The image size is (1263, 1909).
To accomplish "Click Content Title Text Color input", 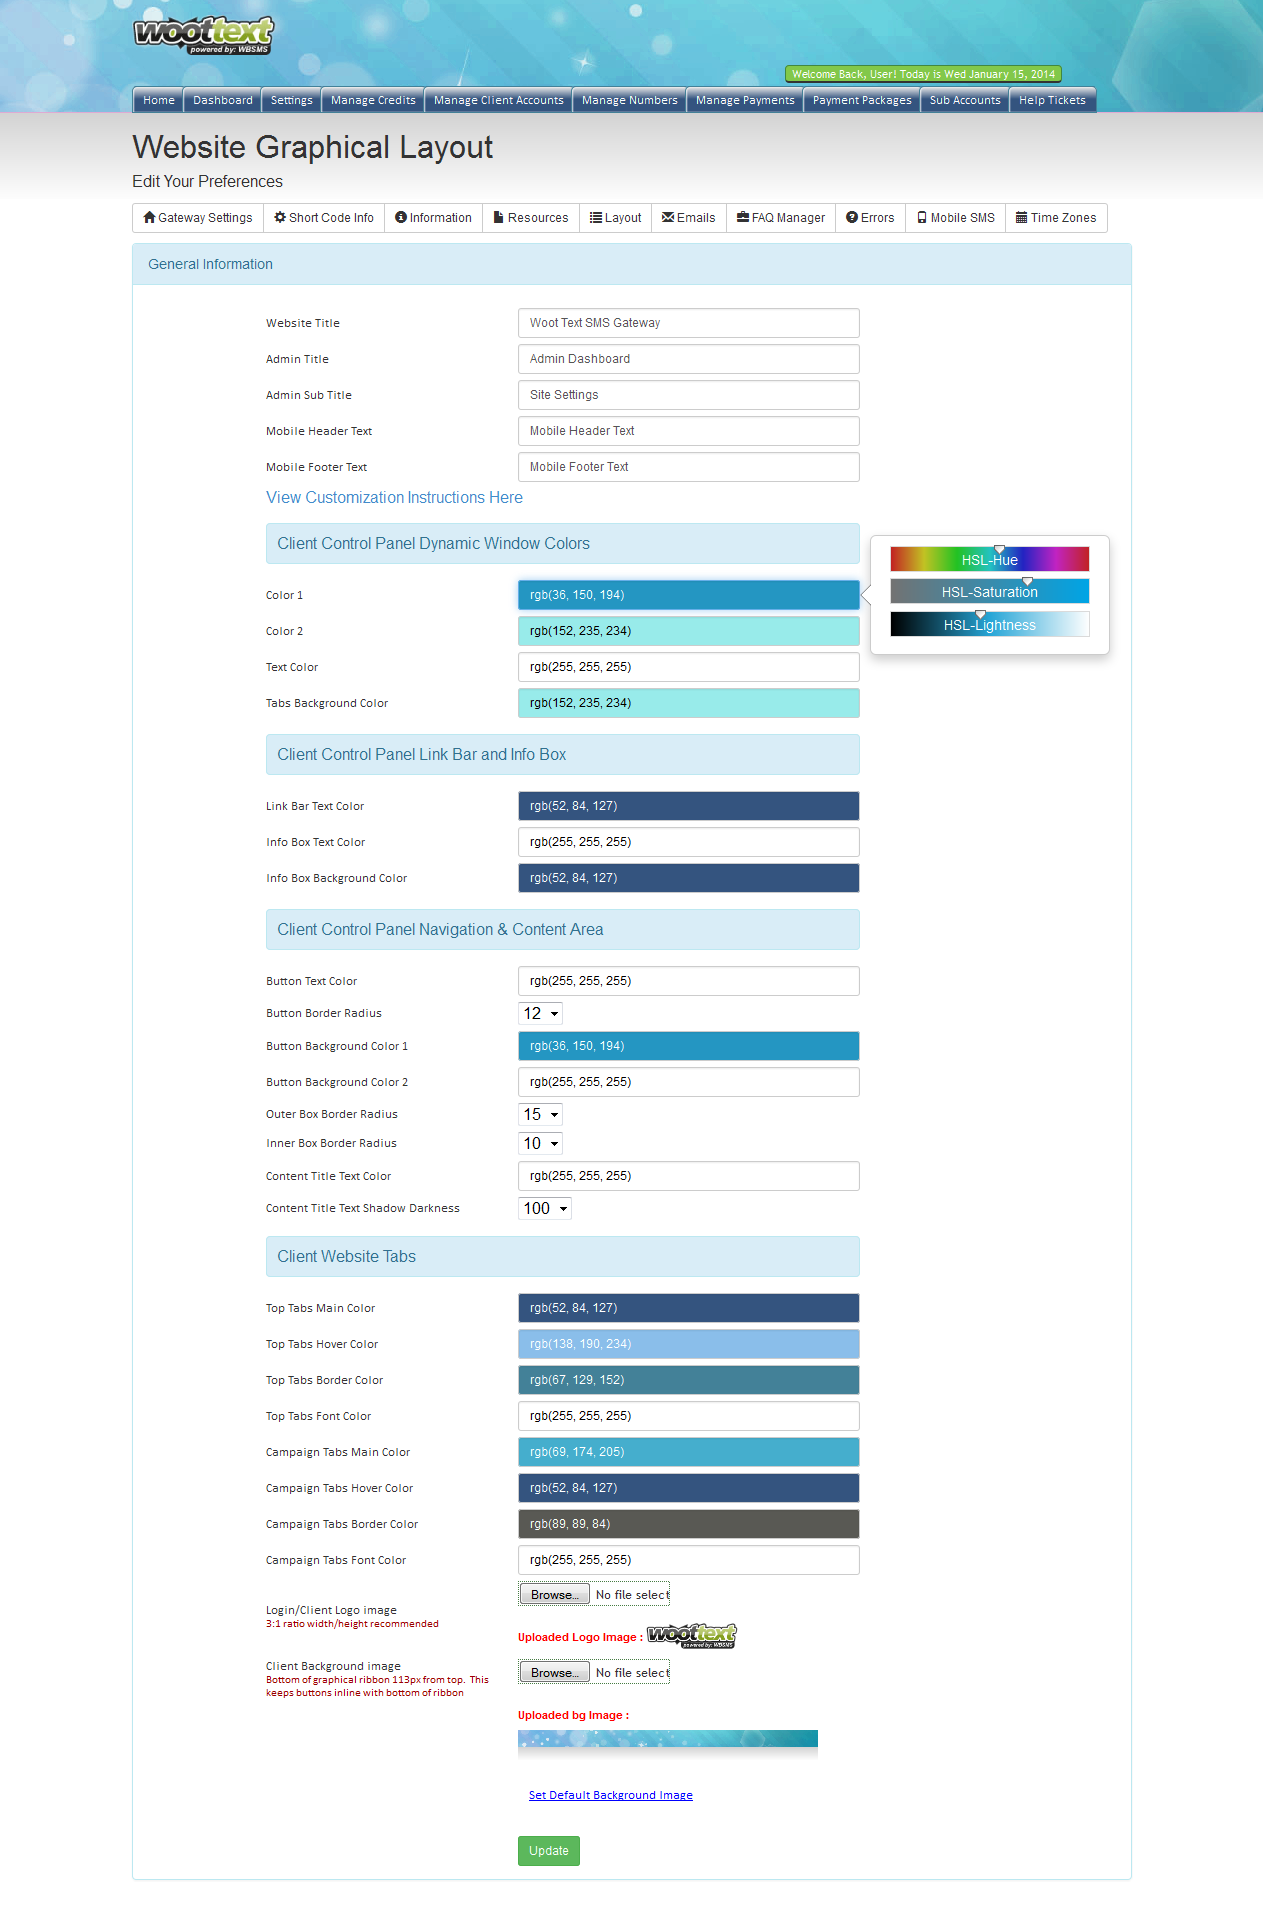I will 689,1176.
